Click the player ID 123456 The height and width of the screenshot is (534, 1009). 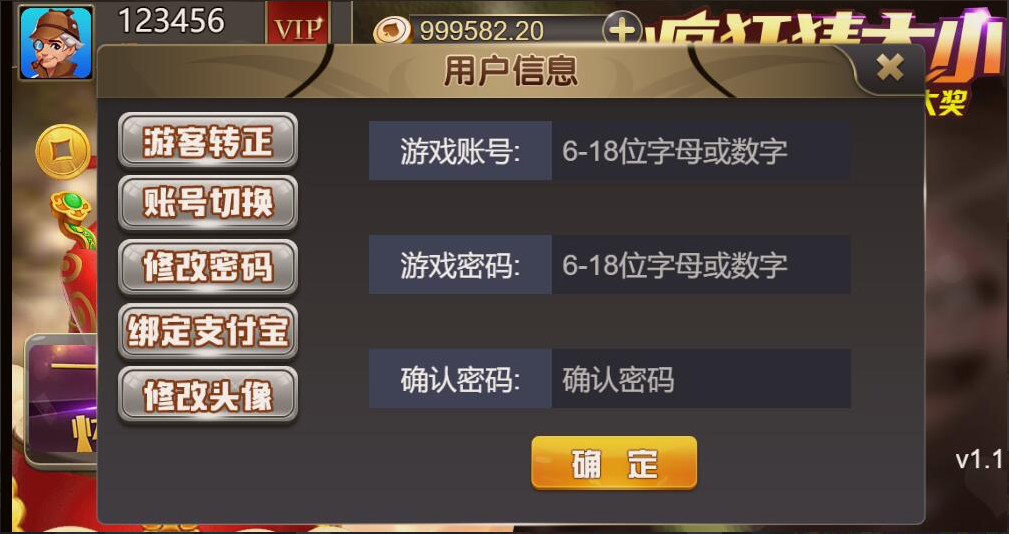(x=171, y=21)
